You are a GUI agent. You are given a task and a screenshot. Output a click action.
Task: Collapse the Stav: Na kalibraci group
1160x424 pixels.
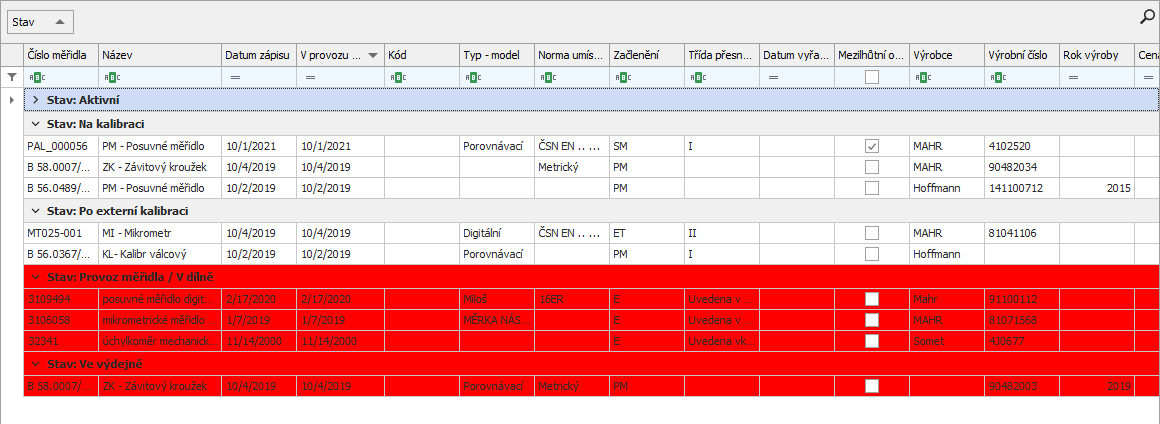[x=35, y=124]
